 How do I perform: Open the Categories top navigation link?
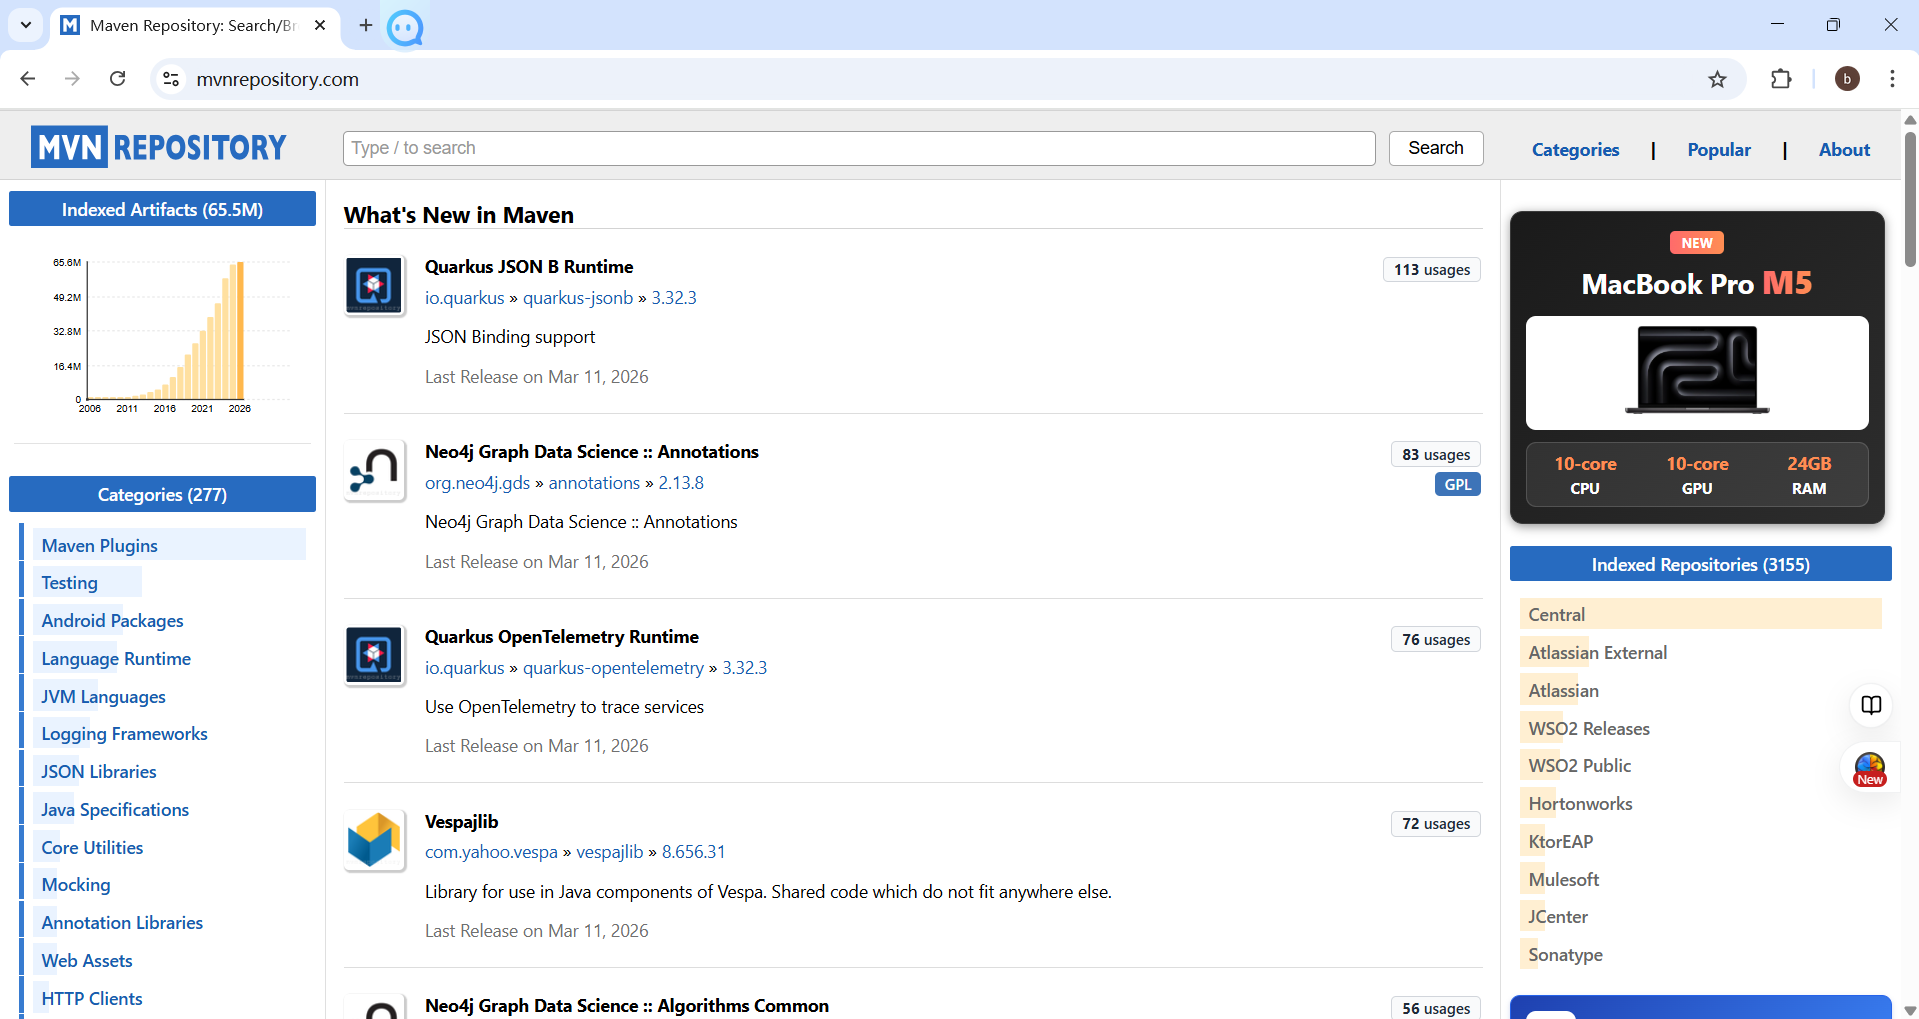pyautogui.click(x=1575, y=149)
